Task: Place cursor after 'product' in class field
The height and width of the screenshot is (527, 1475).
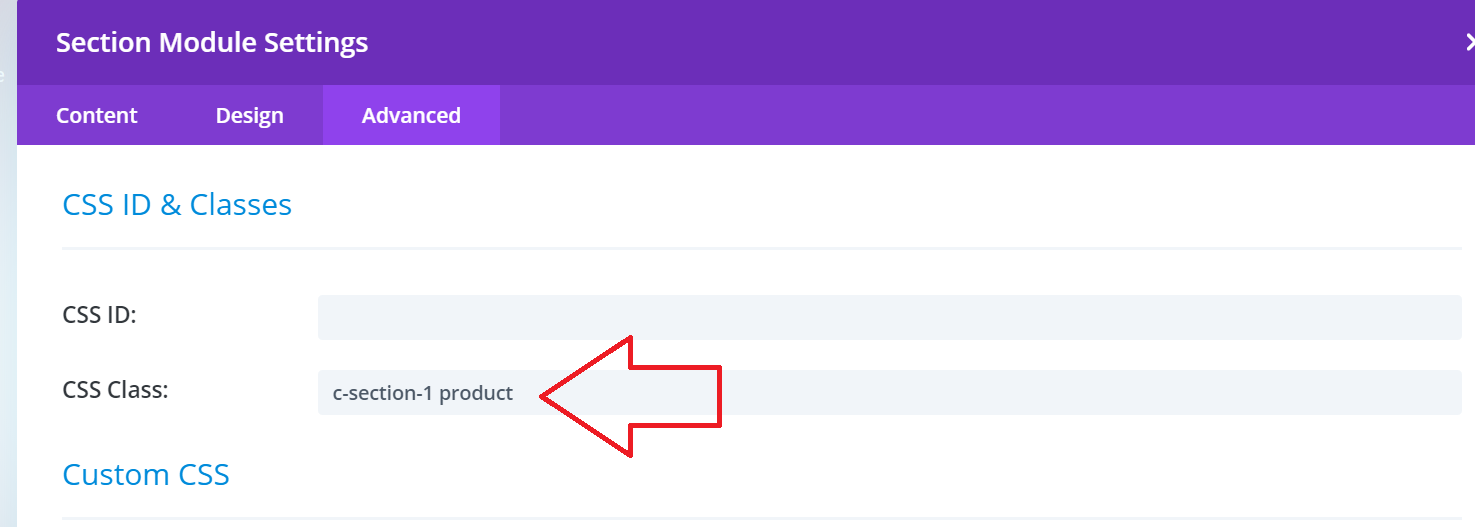Action: point(516,393)
